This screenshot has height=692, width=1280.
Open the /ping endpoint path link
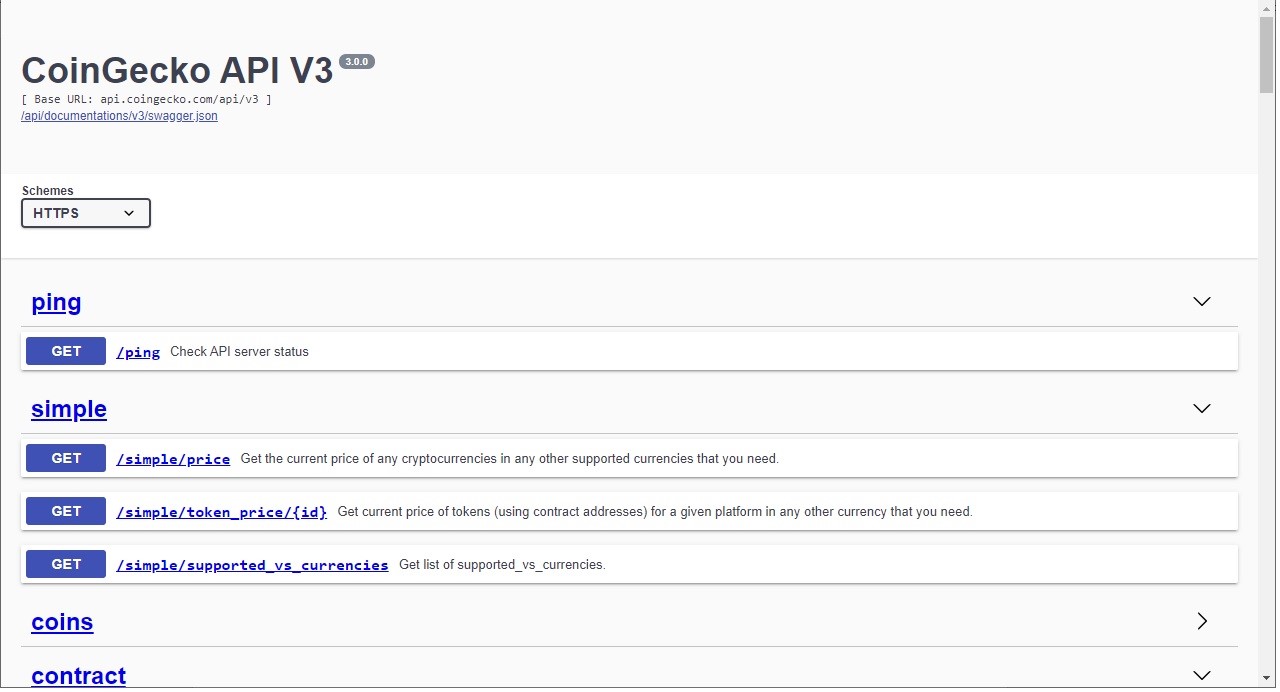pyautogui.click(x=138, y=352)
